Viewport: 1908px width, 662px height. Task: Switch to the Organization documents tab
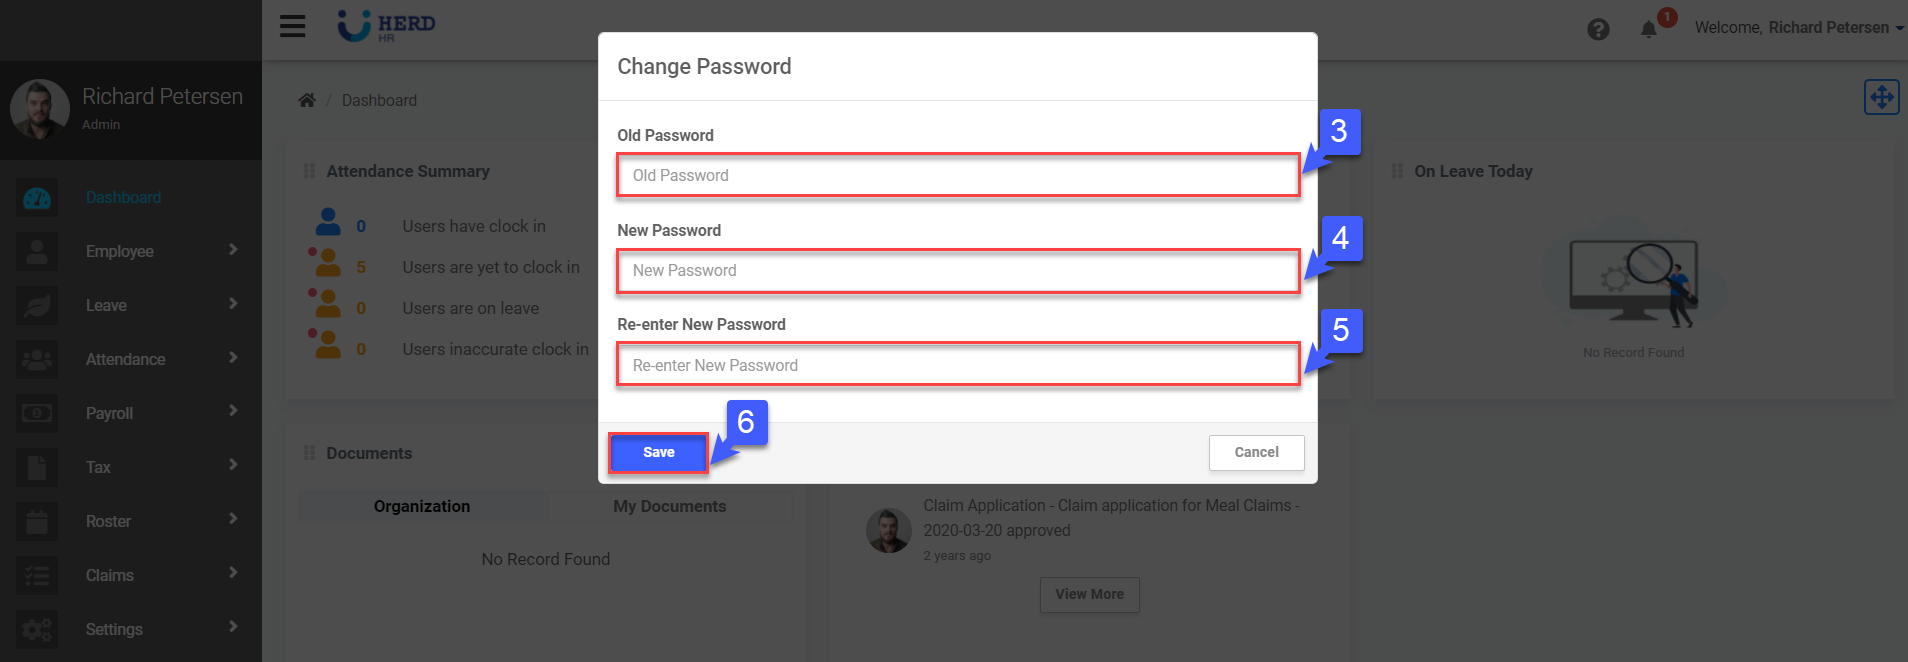tap(422, 506)
